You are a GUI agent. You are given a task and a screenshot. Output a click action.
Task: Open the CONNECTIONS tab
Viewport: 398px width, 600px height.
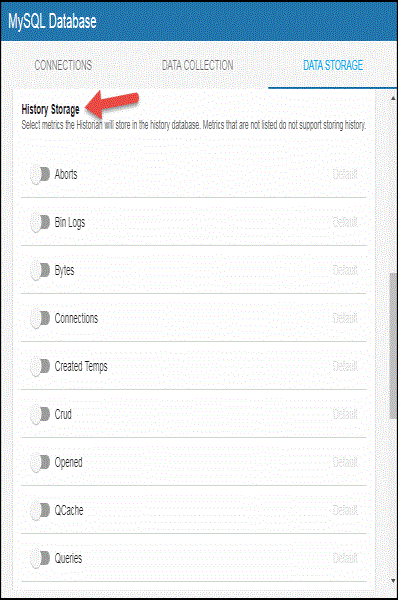63,65
